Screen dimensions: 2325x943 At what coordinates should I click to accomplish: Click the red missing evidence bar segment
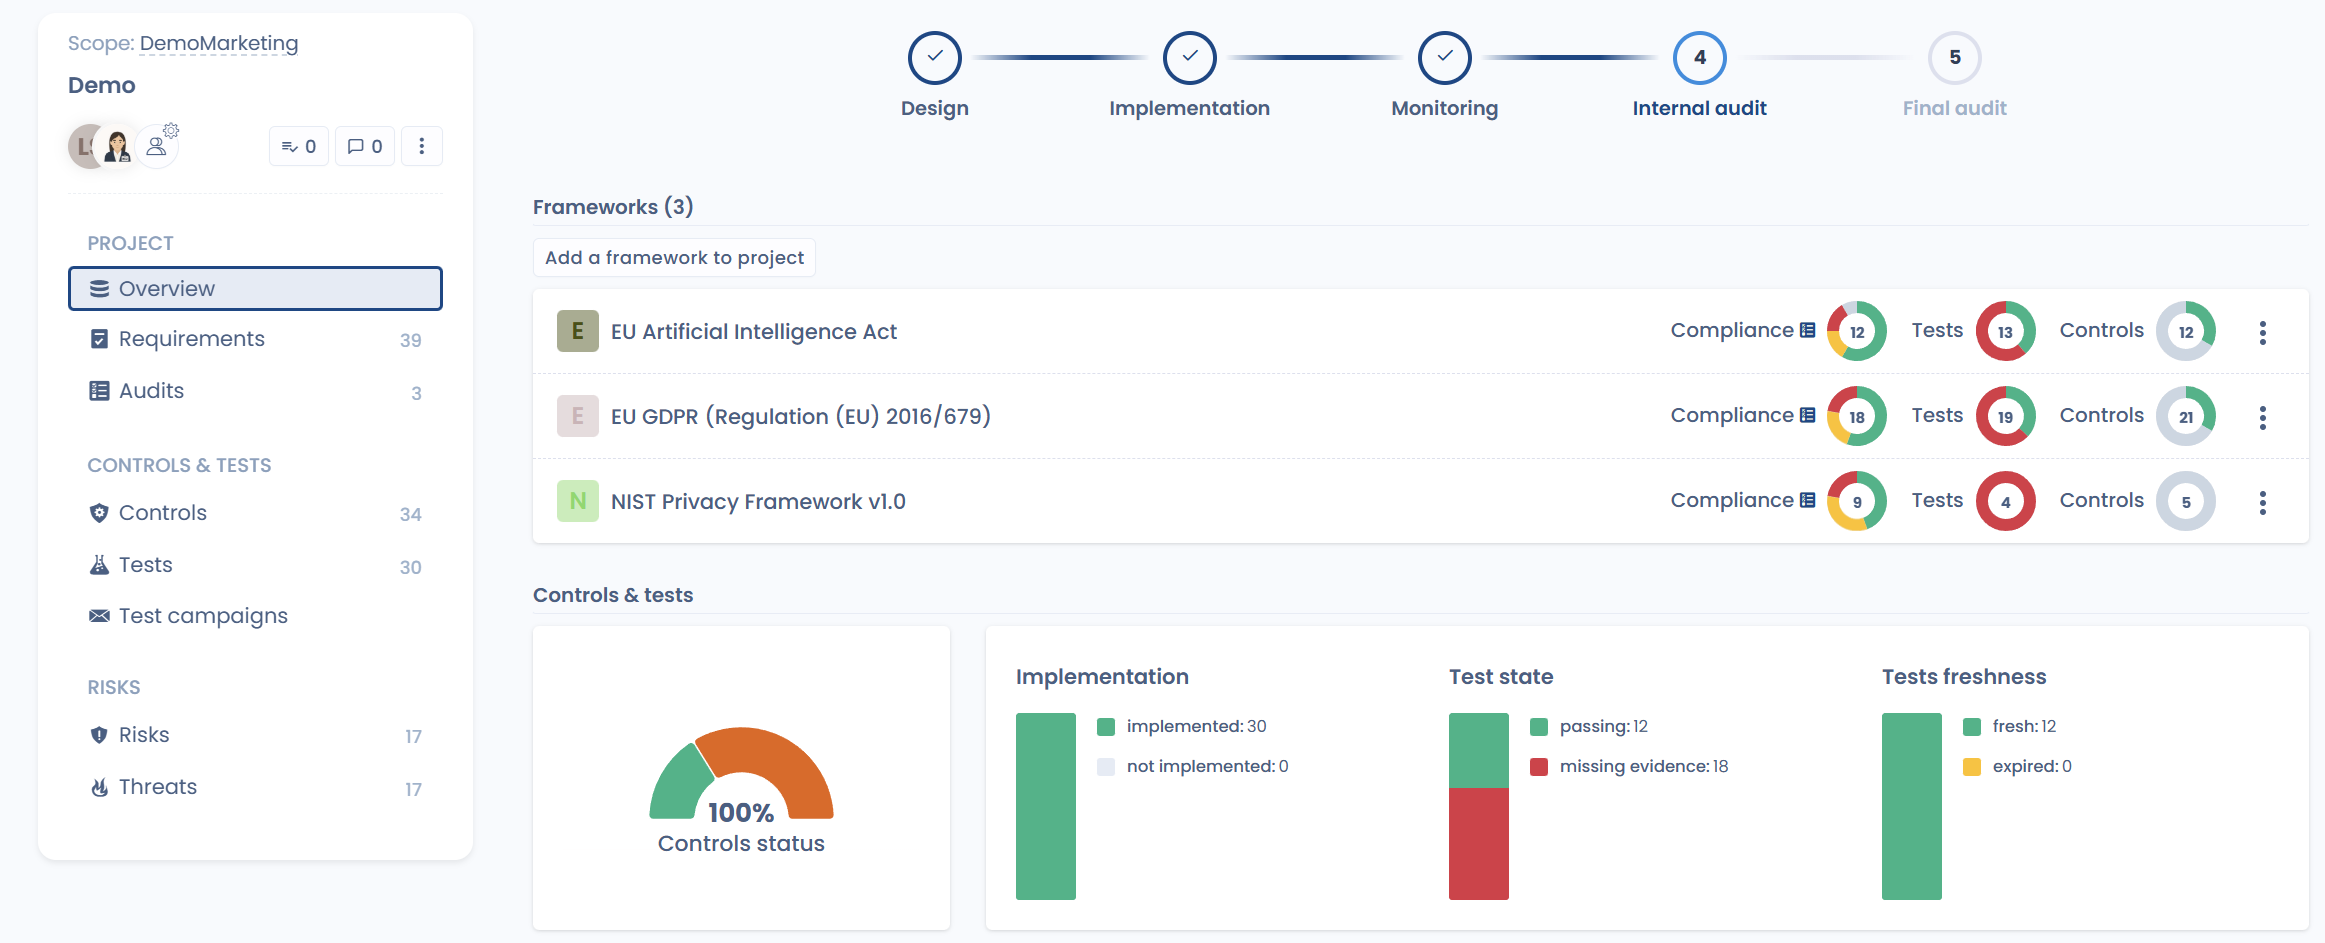coord(1478,843)
